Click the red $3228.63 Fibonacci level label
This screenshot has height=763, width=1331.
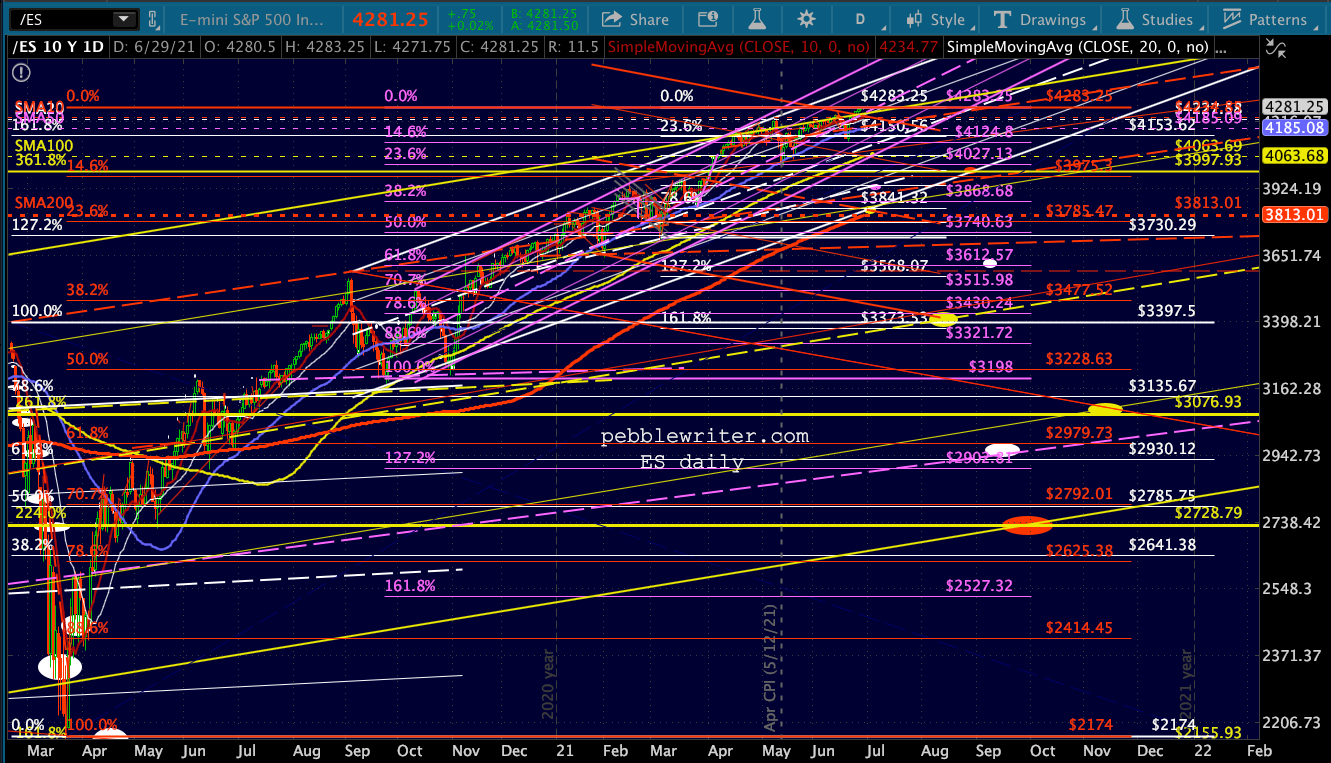tap(1079, 358)
